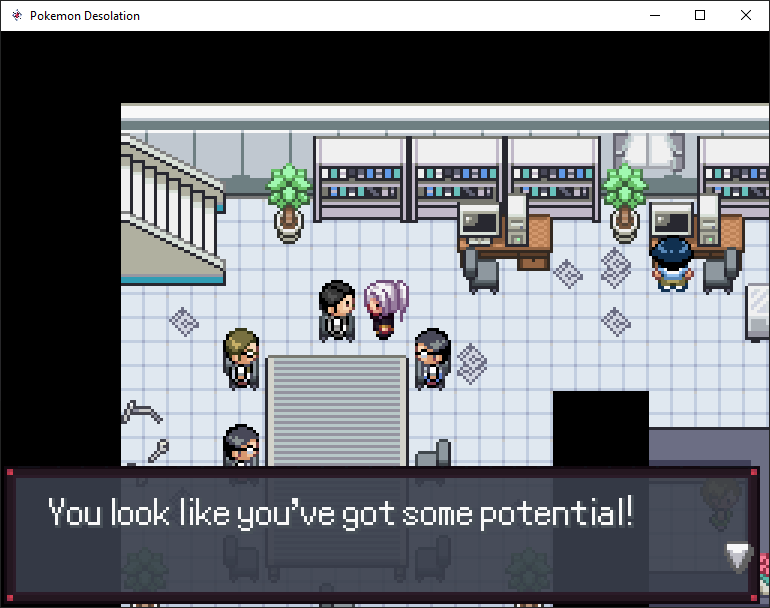Minimize the Pokemon Desolation window
This screenshot has height=608, width=770.
(x=655, y=15)
